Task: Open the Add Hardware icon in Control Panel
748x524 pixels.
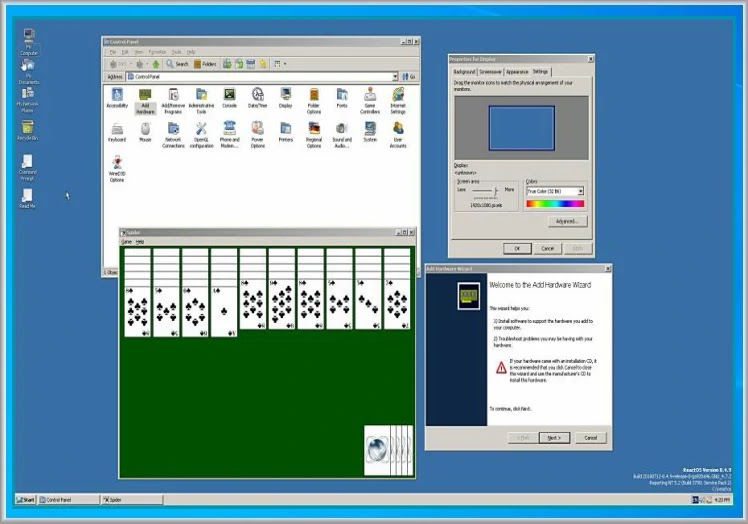Action: pyautogui.click(x=145, y=101)
